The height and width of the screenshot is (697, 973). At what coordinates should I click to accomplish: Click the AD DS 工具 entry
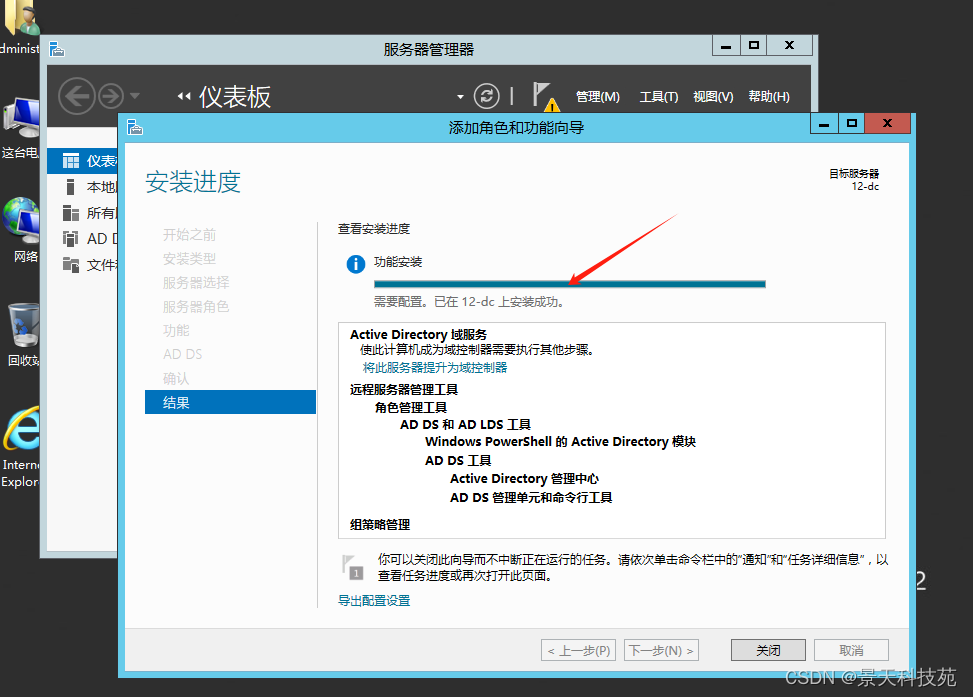(458, 461)
